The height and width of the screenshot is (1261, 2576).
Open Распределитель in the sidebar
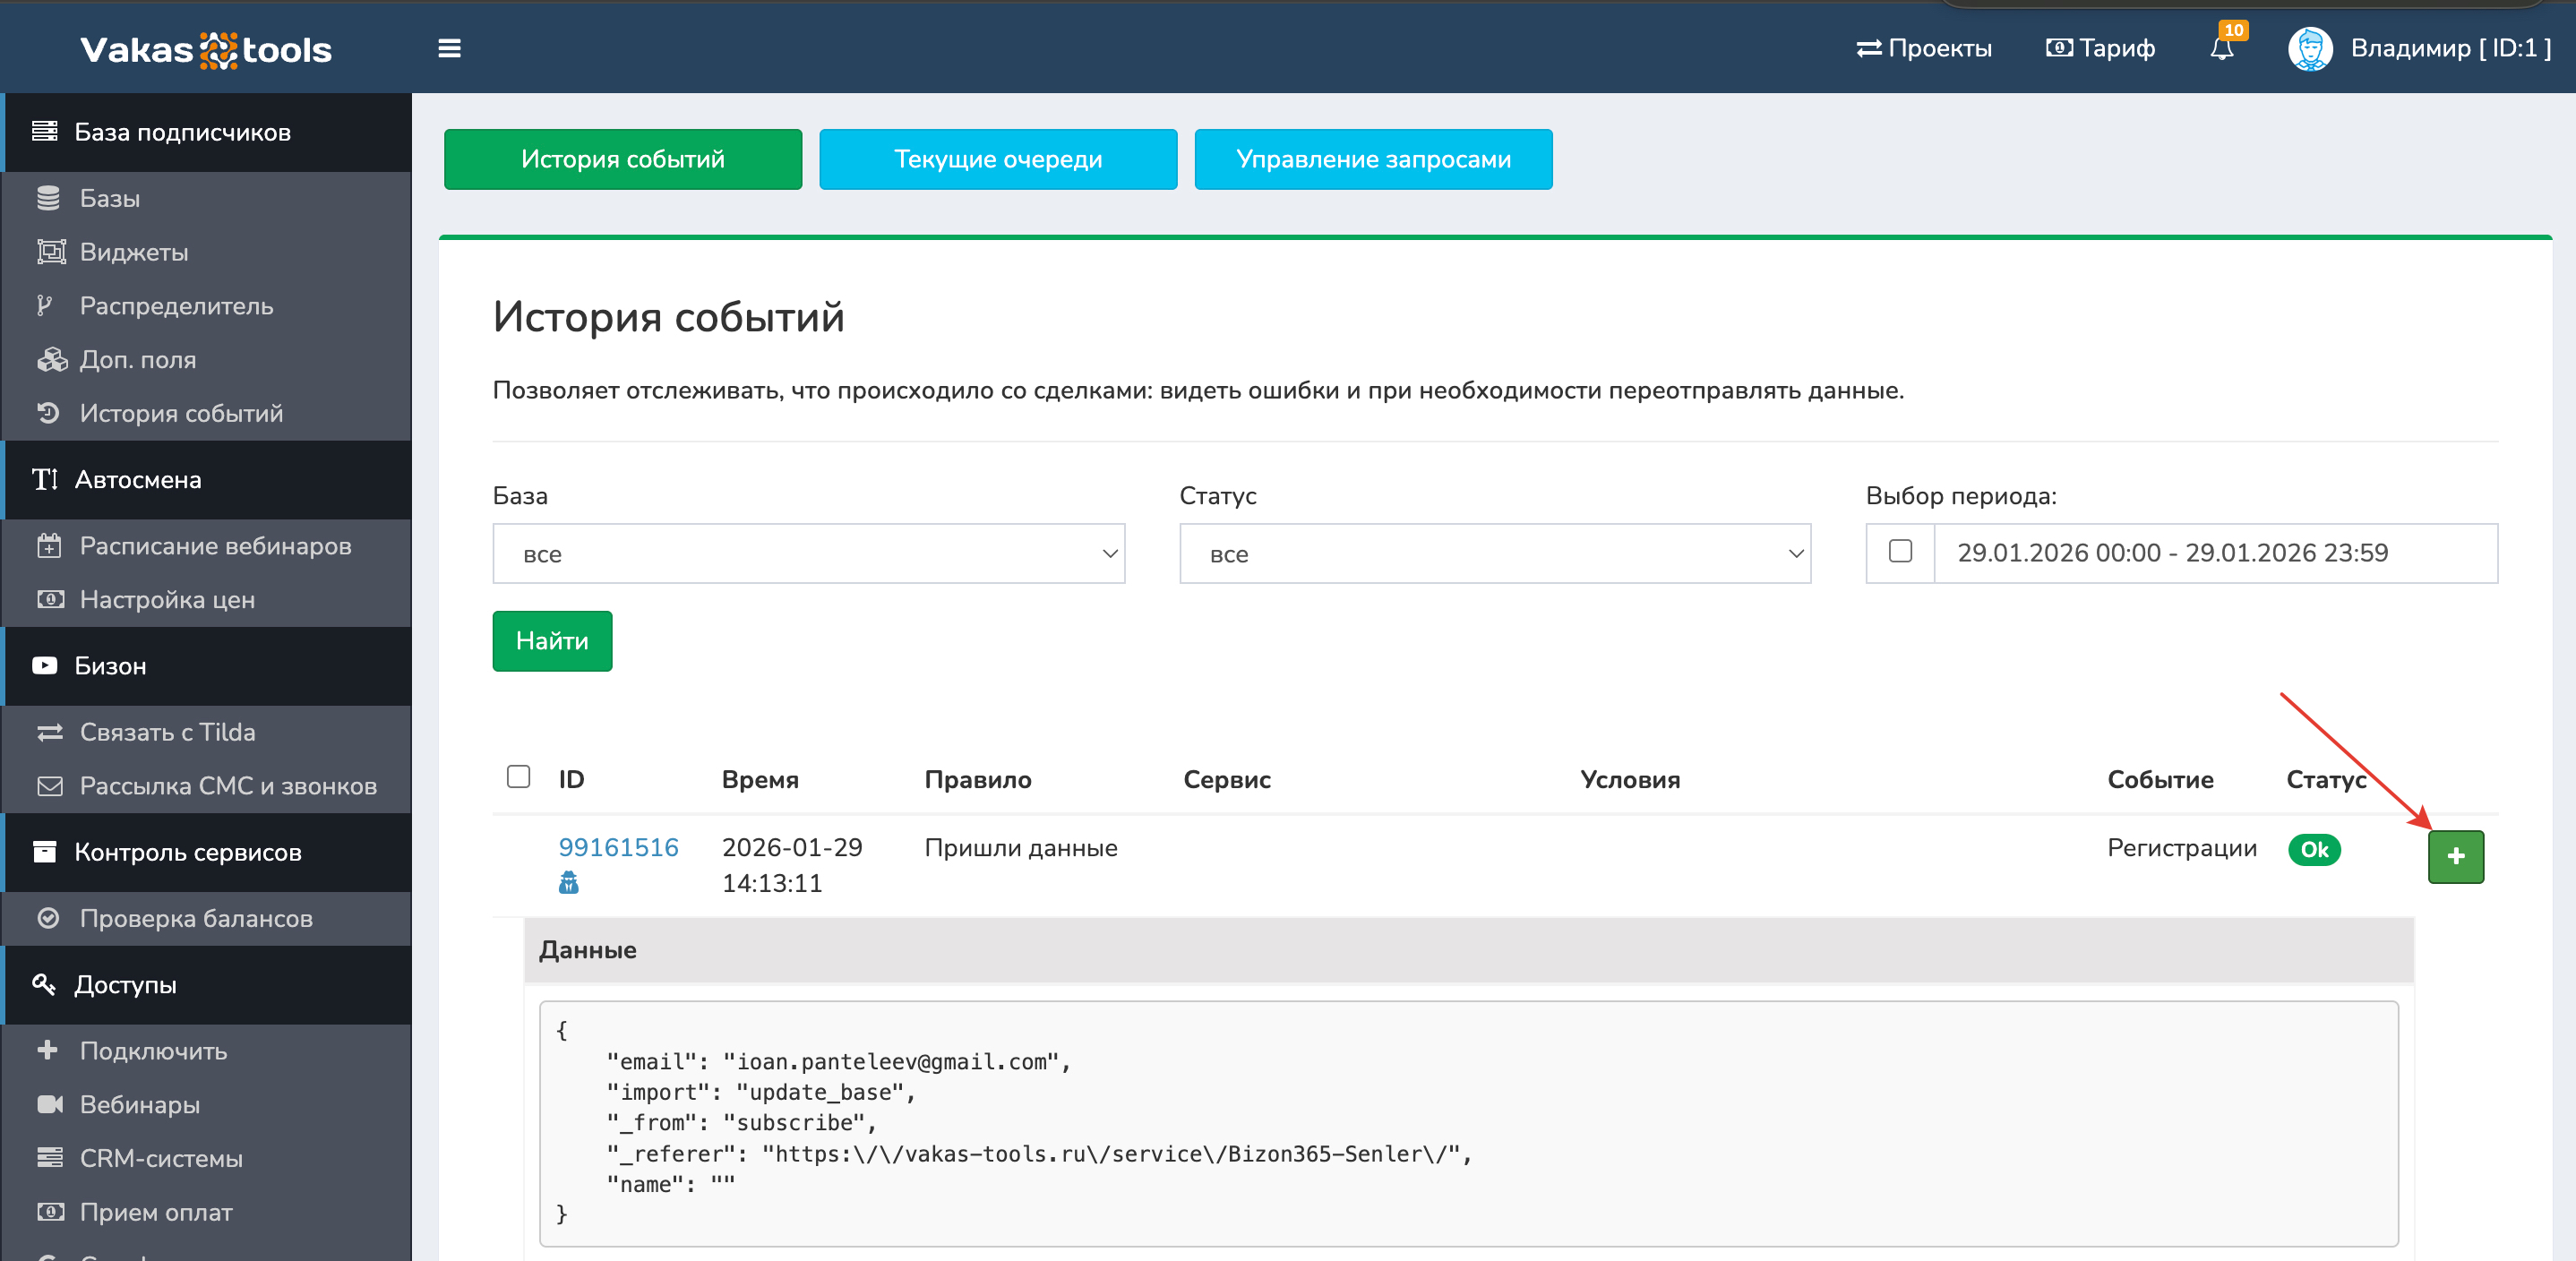point(176,306)
